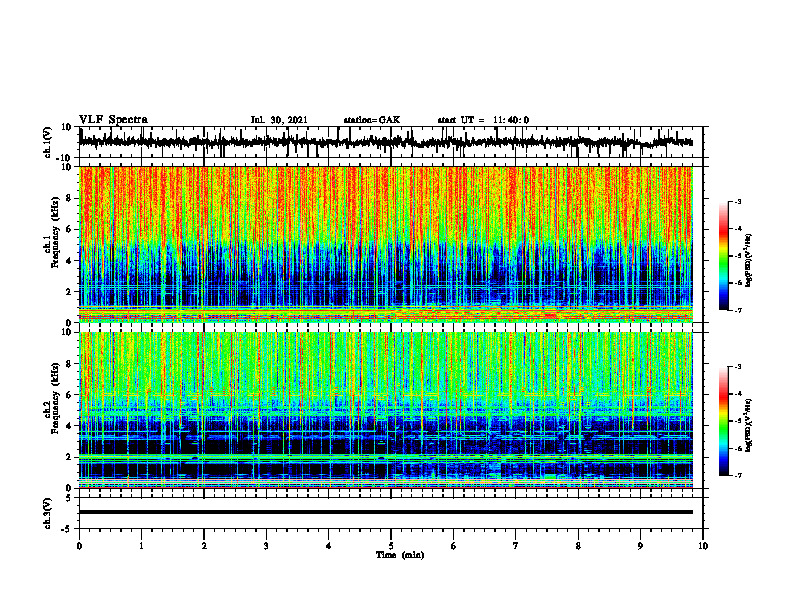Click the "VLF Spectra" title text

coord(113,120)
